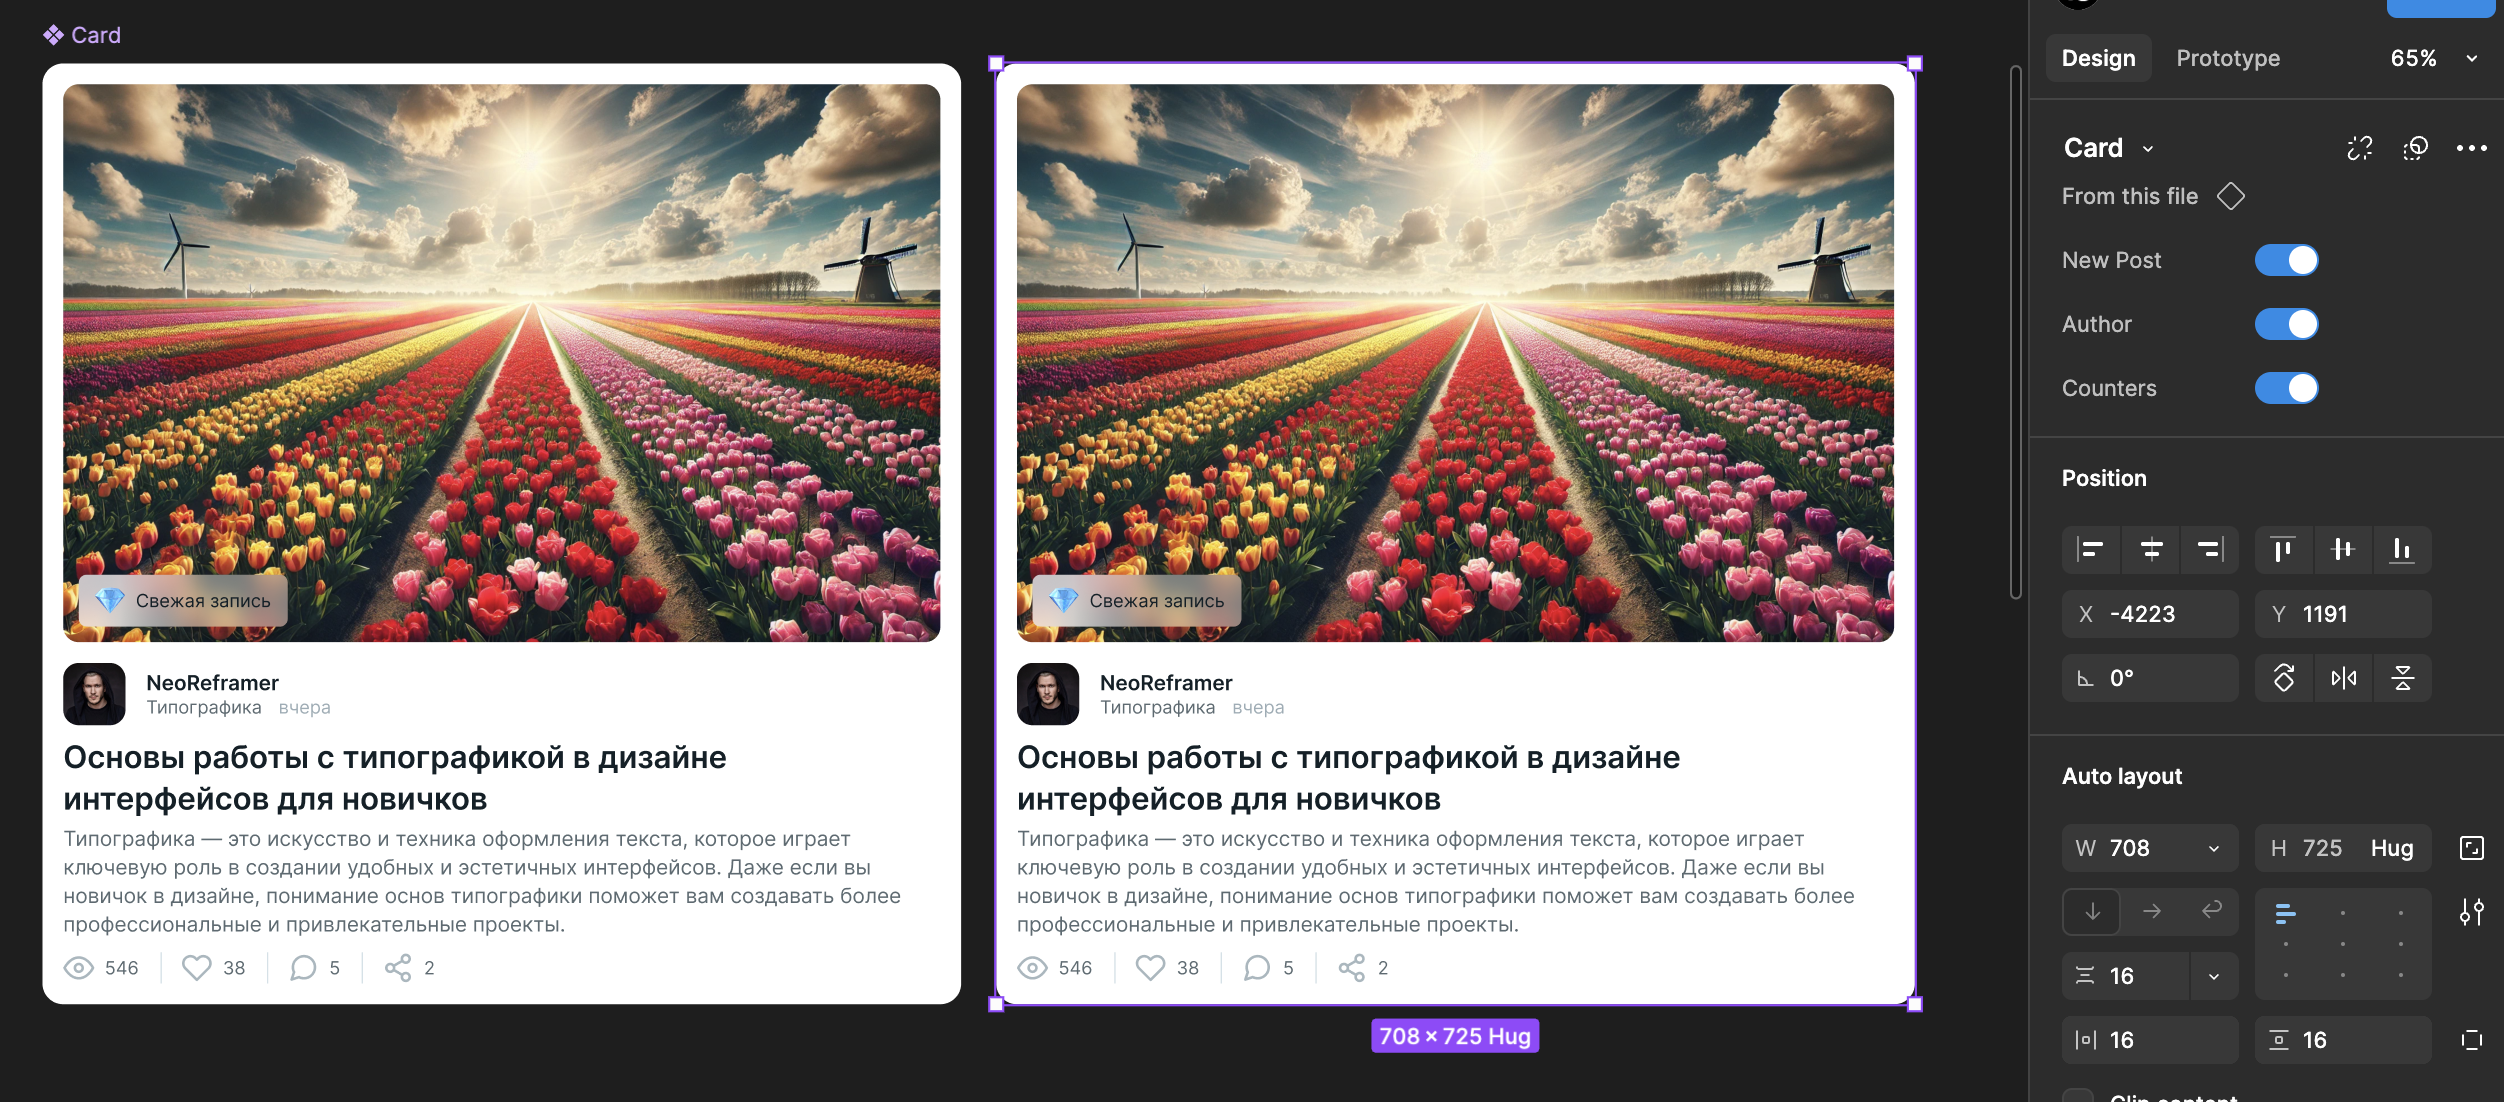Go to main component diamond icon
This screenshot has height=1102, width=2504.
pos(2230,196)
